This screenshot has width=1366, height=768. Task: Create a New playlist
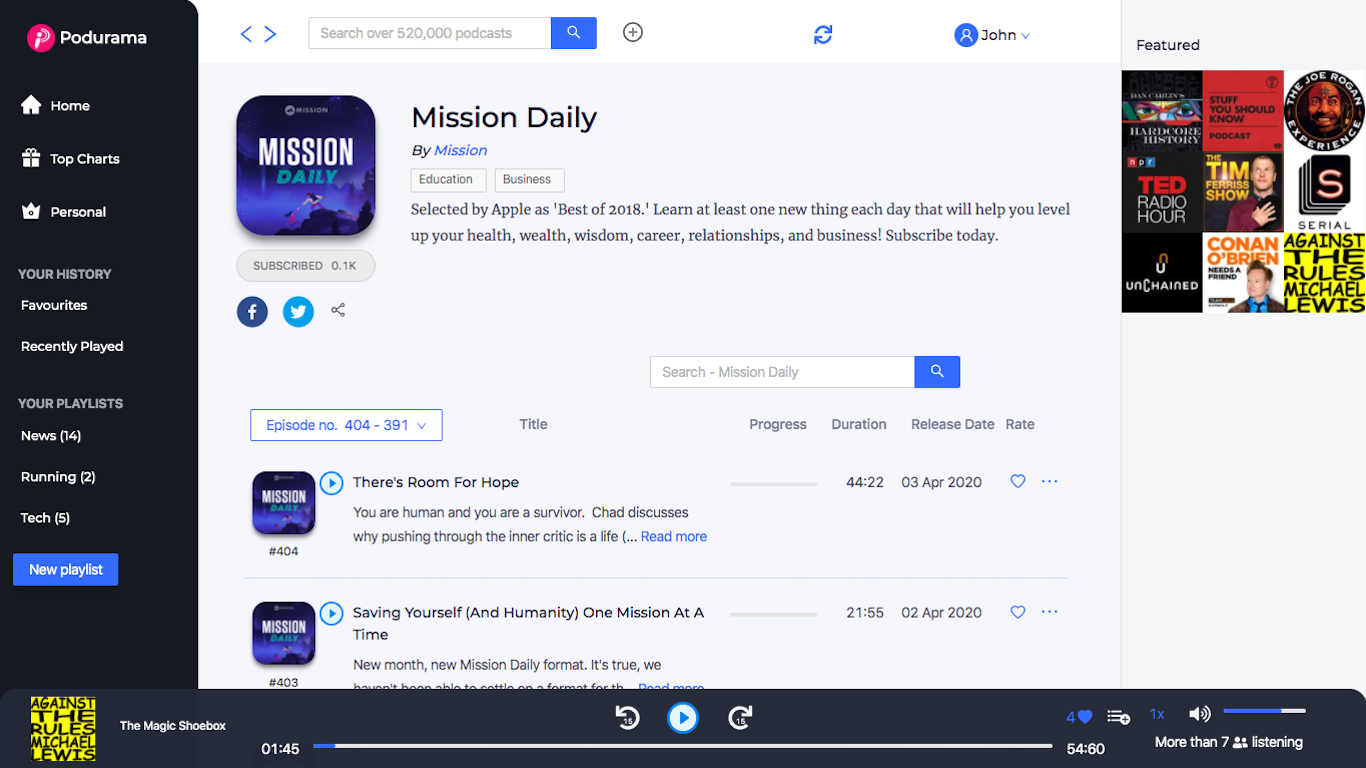point(66,569)
